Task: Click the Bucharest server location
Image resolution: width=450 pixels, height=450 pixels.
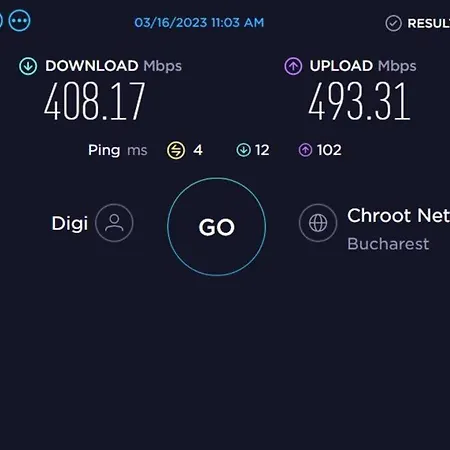Action: 388,244
